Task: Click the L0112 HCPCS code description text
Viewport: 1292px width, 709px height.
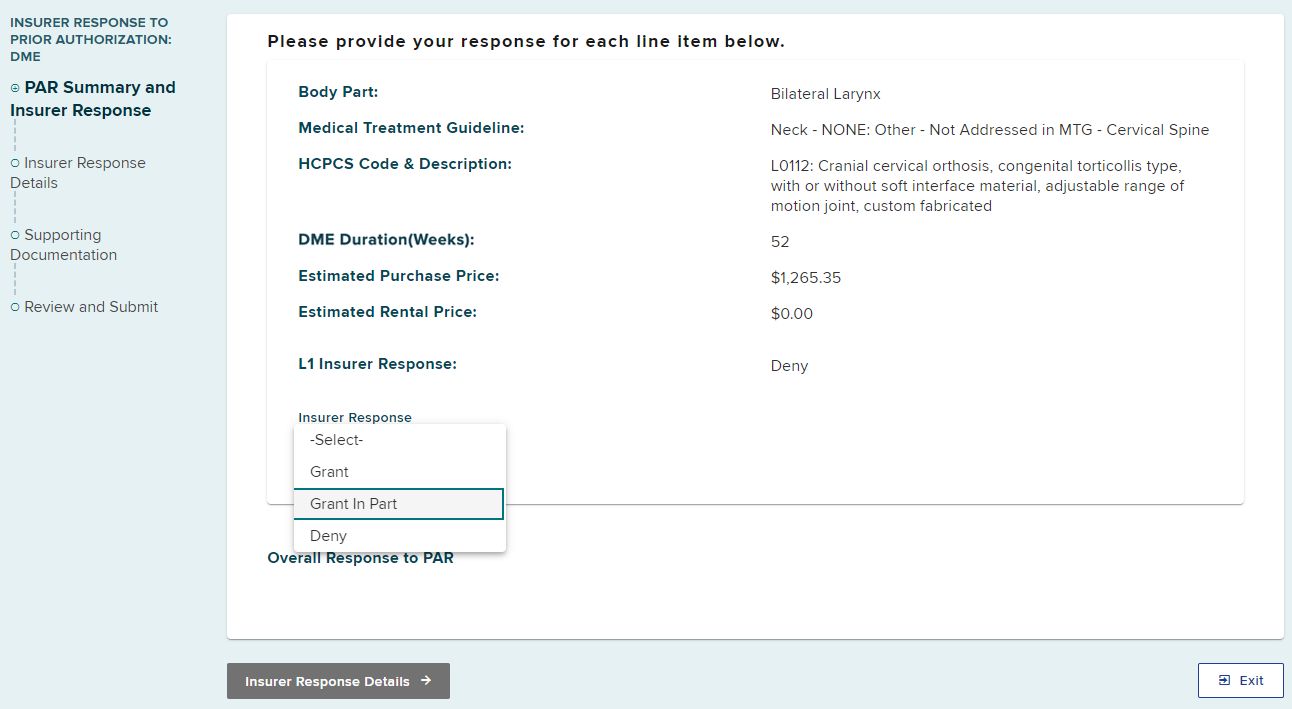Action: (x=976, y=186)
